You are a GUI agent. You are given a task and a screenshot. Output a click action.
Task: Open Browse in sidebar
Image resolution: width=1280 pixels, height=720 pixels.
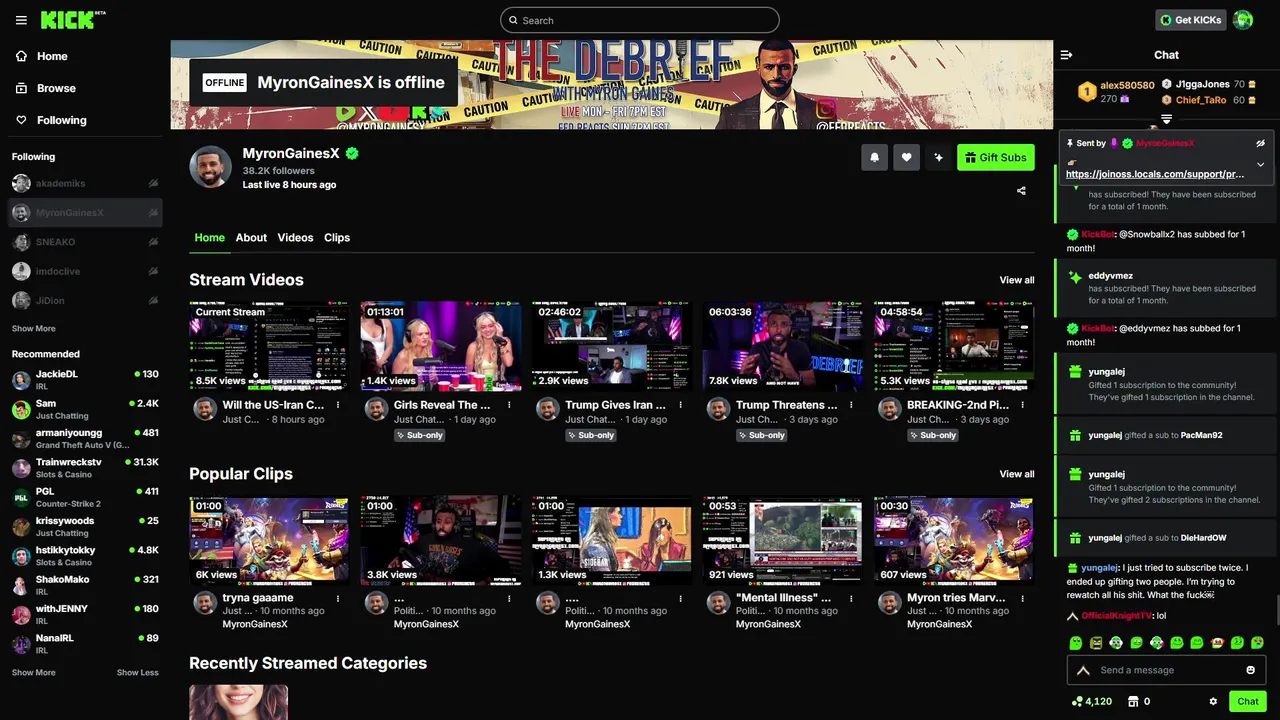[46, 88]
